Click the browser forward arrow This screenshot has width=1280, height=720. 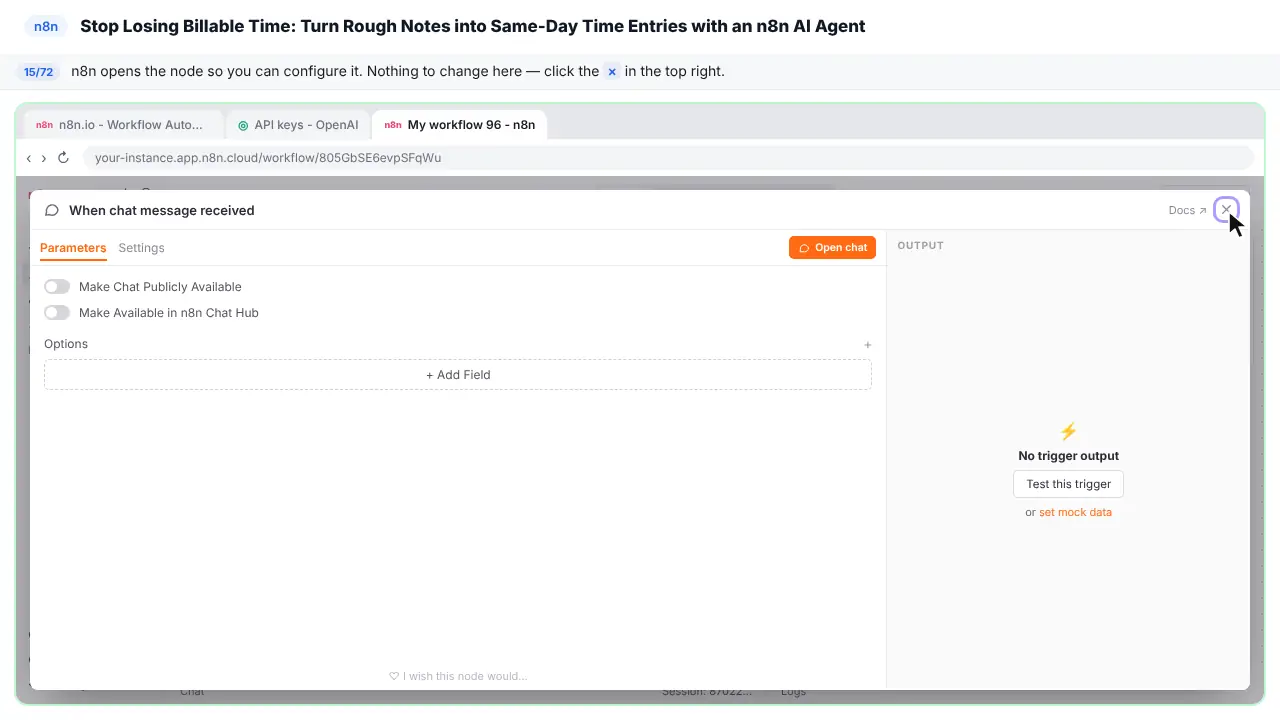[x=44, y=158]
